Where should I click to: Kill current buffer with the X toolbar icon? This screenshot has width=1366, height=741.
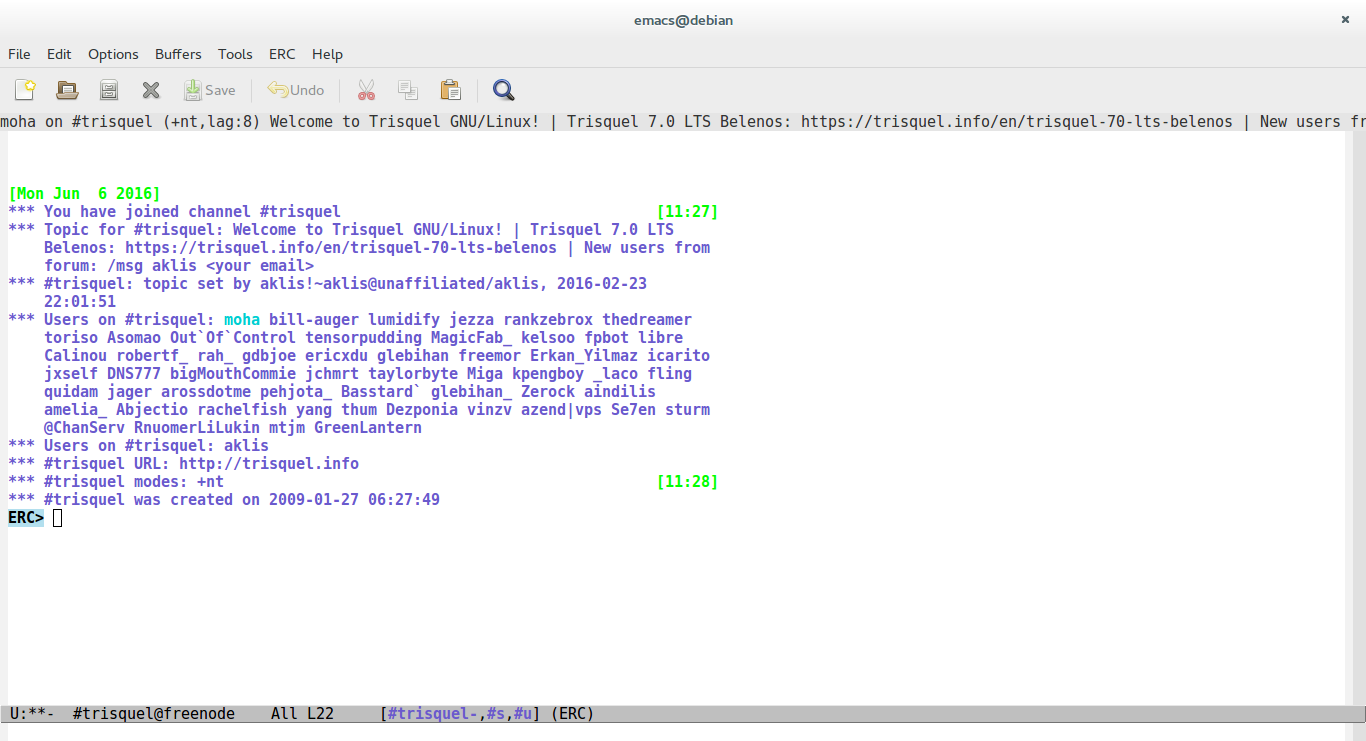[x=151, y=90]
